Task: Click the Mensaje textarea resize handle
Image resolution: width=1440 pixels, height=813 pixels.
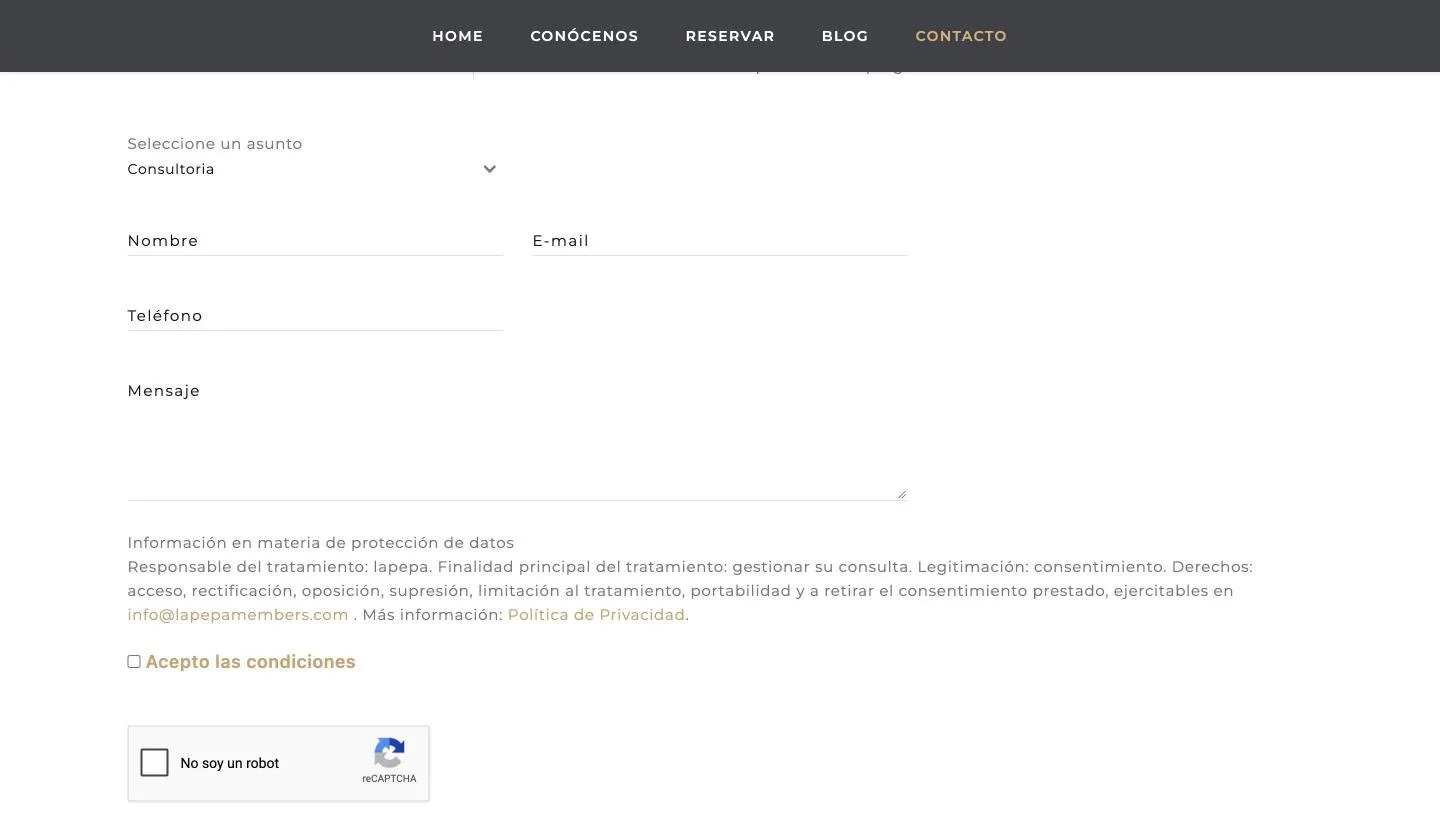Action: click(901, 493)
